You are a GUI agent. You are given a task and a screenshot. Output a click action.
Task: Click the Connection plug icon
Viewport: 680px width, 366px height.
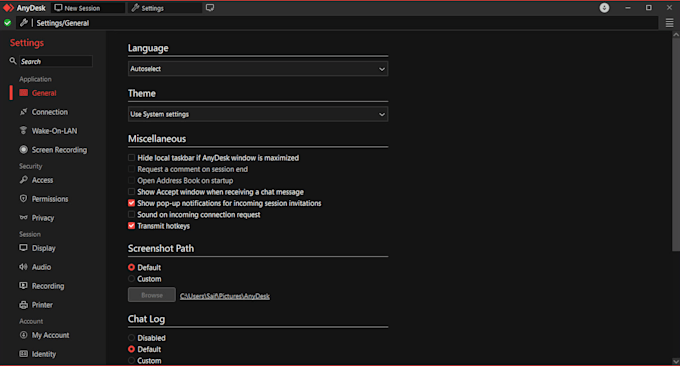point(23,112)
